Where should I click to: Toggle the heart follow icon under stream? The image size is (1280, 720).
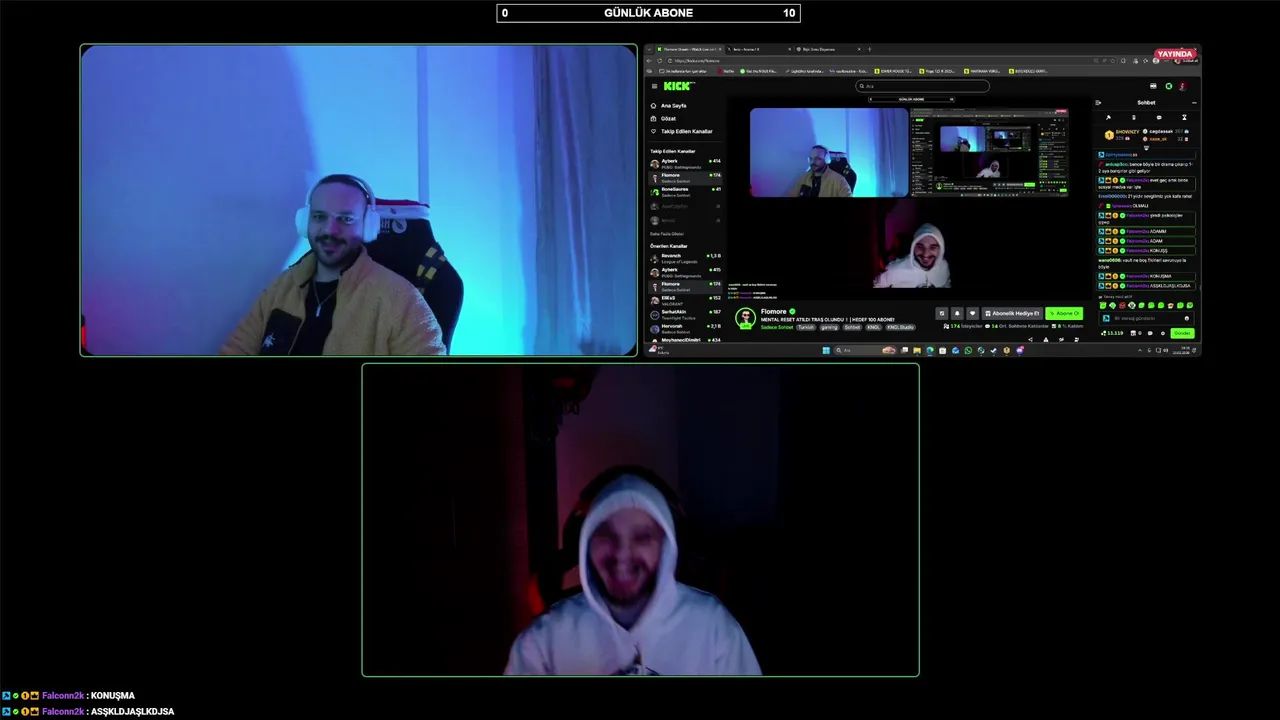point(972,313)
